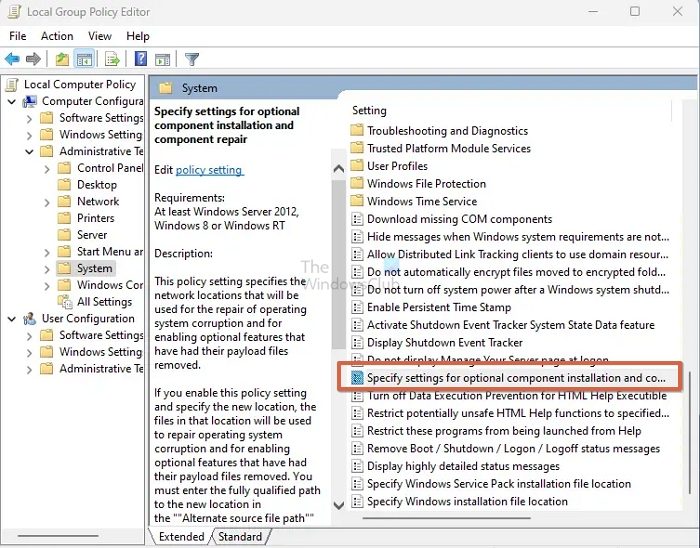The width and height of the screenshot is (700, 548).
Task: Open the View menu
Action: click(97, 36)
